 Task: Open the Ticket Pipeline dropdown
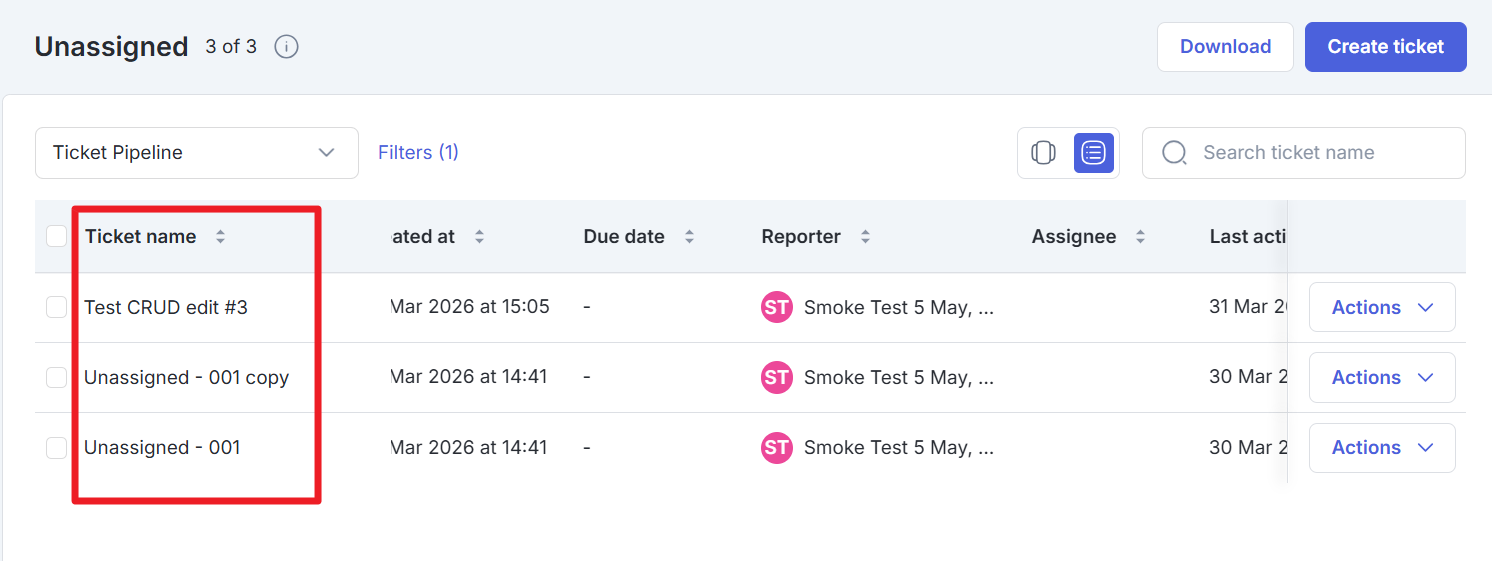tap(196, 153)
